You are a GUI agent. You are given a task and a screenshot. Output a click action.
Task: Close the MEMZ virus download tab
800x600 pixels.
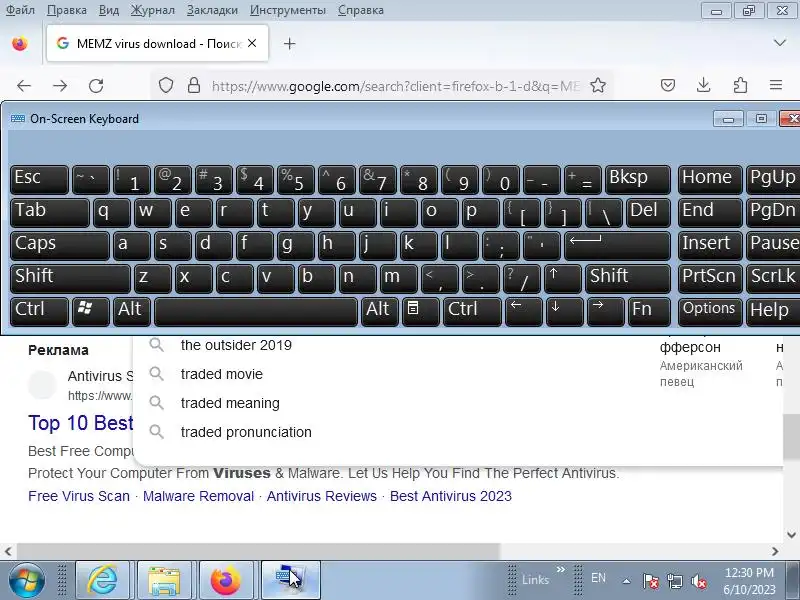pyautogui.click(x=252, y=43)
